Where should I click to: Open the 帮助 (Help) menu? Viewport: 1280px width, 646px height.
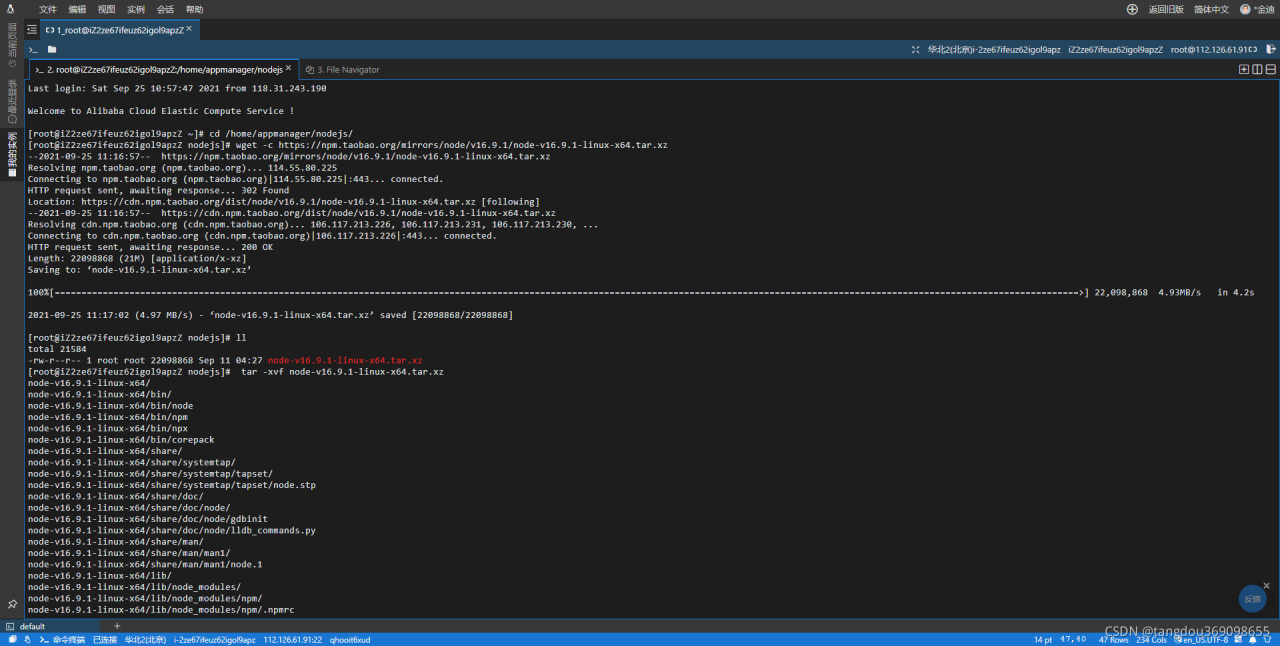194,9
